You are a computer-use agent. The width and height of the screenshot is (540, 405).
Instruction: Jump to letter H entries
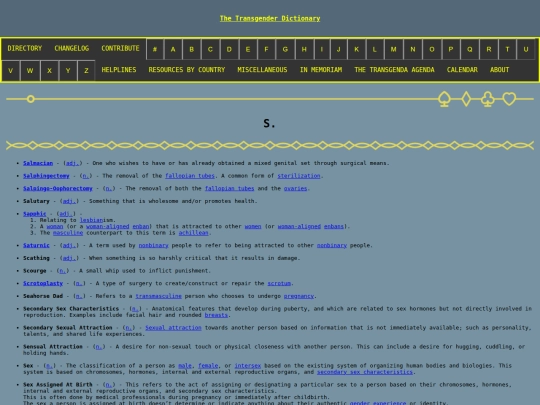[x=304, y=49]
